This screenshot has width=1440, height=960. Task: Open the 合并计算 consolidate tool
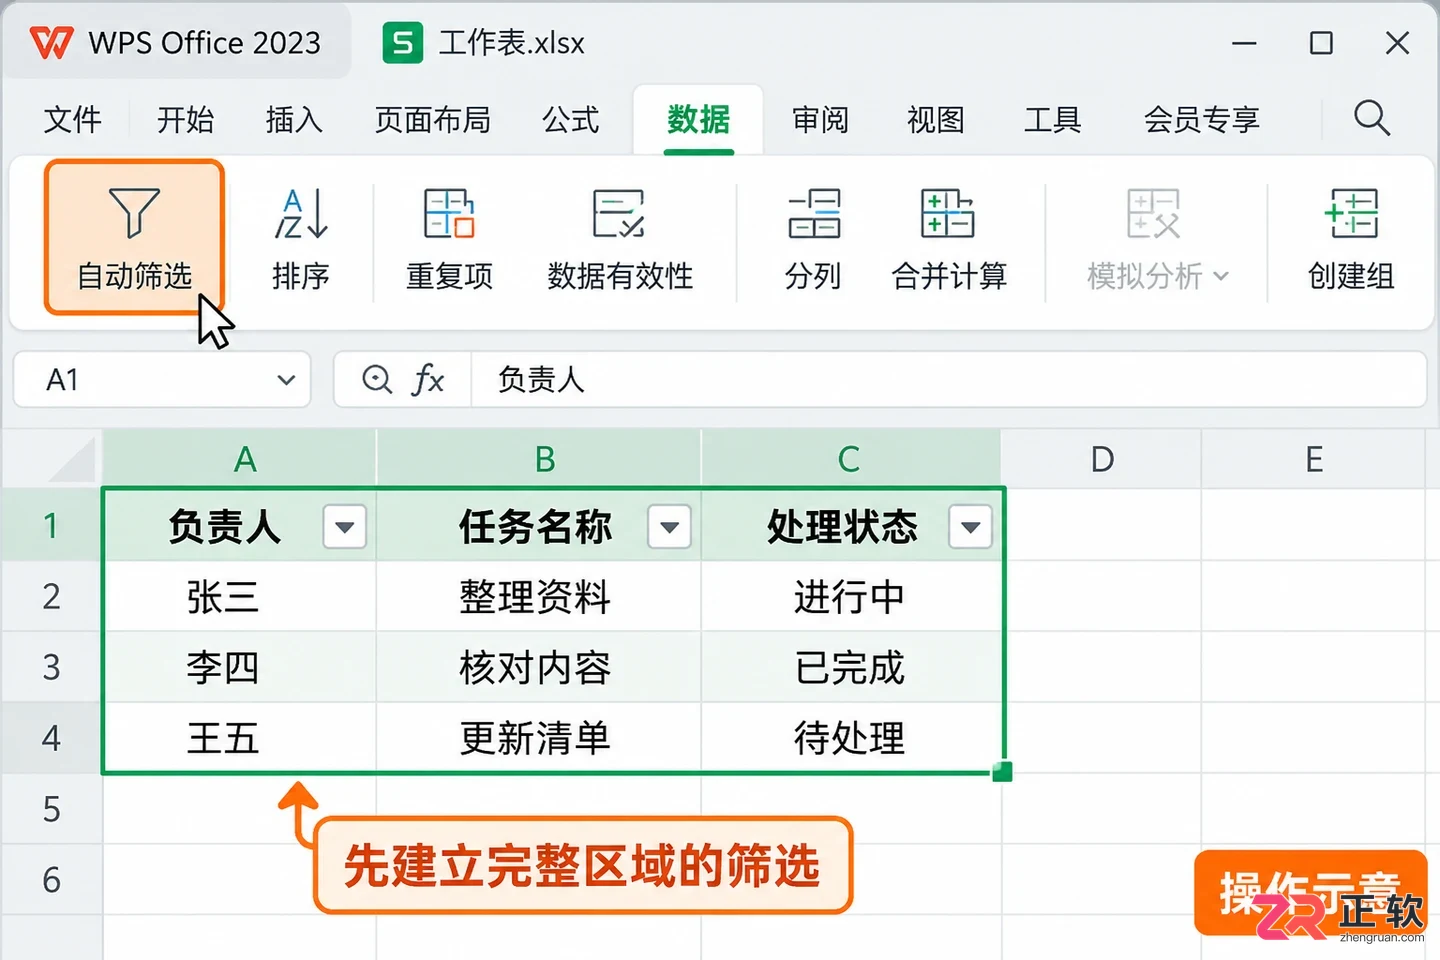point(949,240)
